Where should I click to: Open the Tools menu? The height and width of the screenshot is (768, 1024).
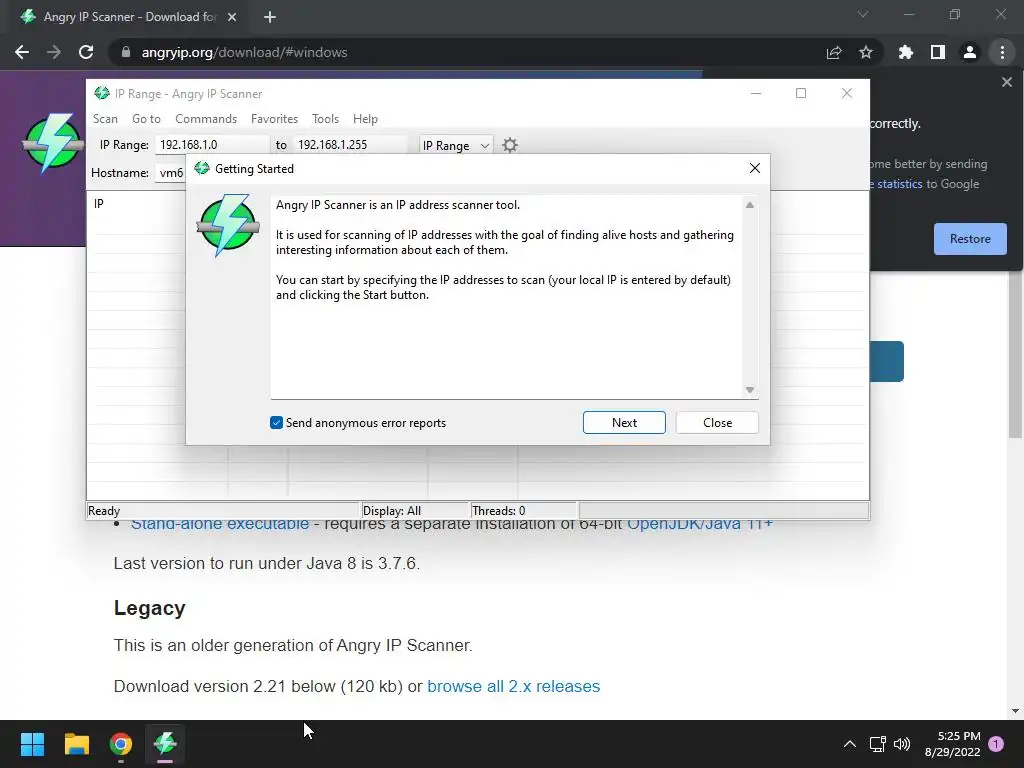point(325,119)
